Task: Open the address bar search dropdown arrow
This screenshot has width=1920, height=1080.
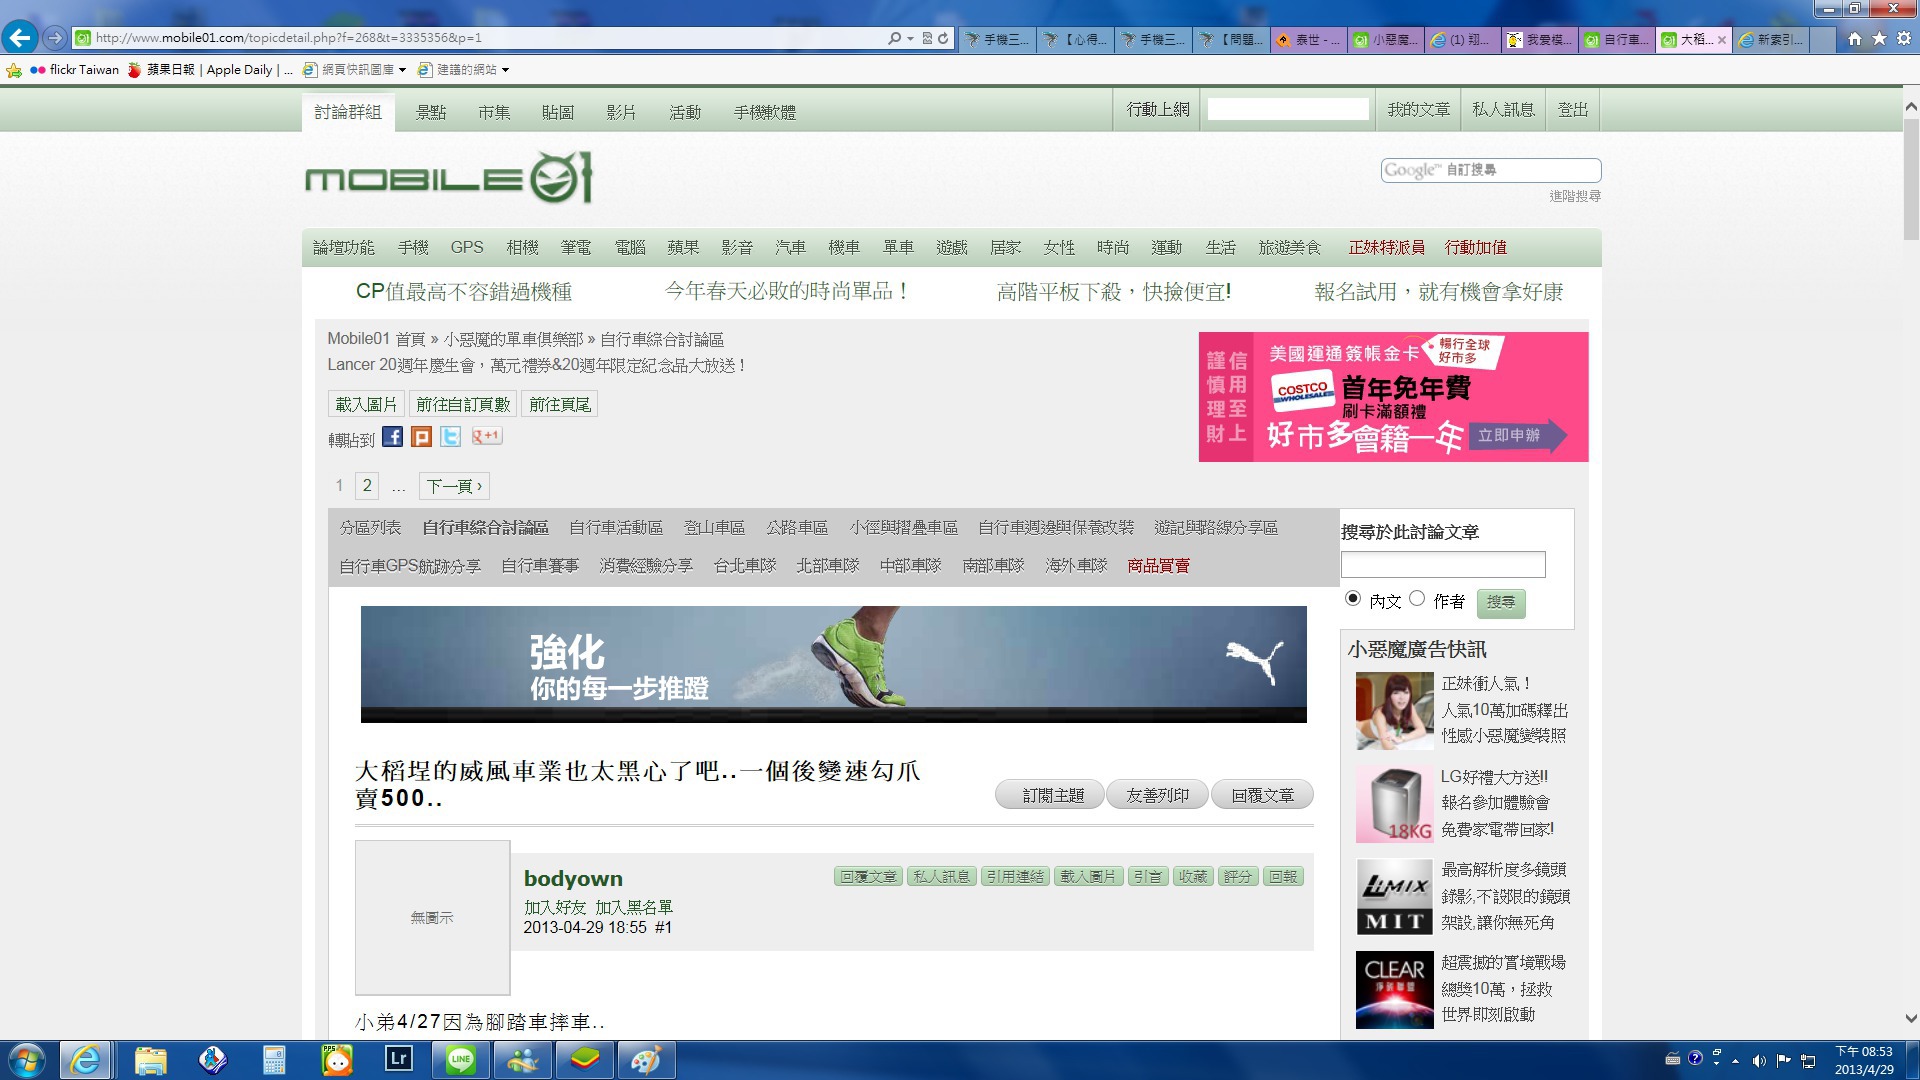Action: click(910, 38)
